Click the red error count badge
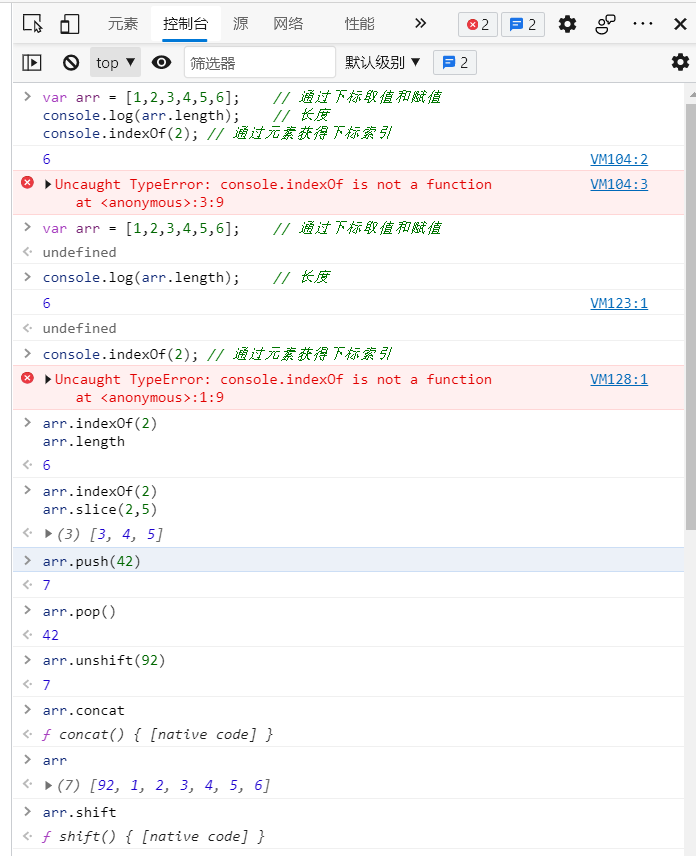Viewport: 696px width, 856px height. coord(478,24)
